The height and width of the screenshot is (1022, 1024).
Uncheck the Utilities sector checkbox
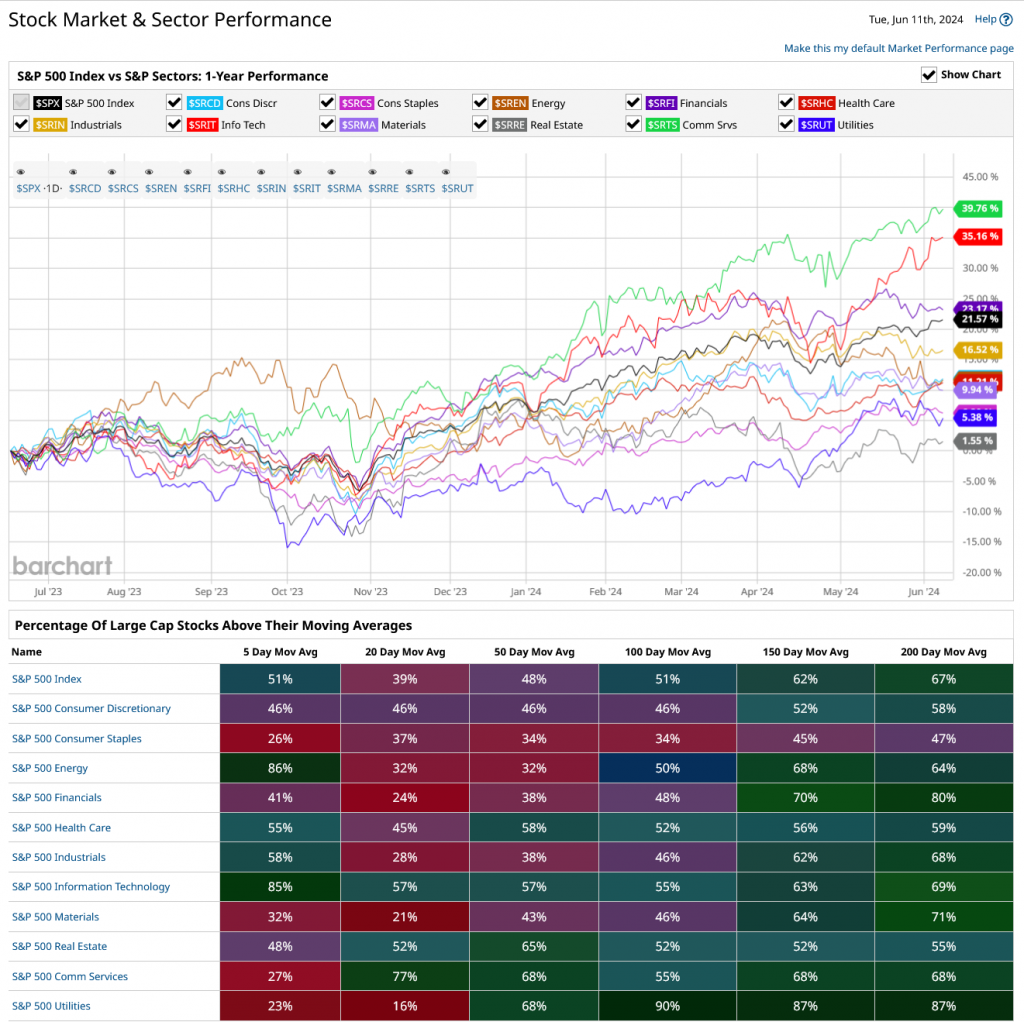(x=786, y=124)
